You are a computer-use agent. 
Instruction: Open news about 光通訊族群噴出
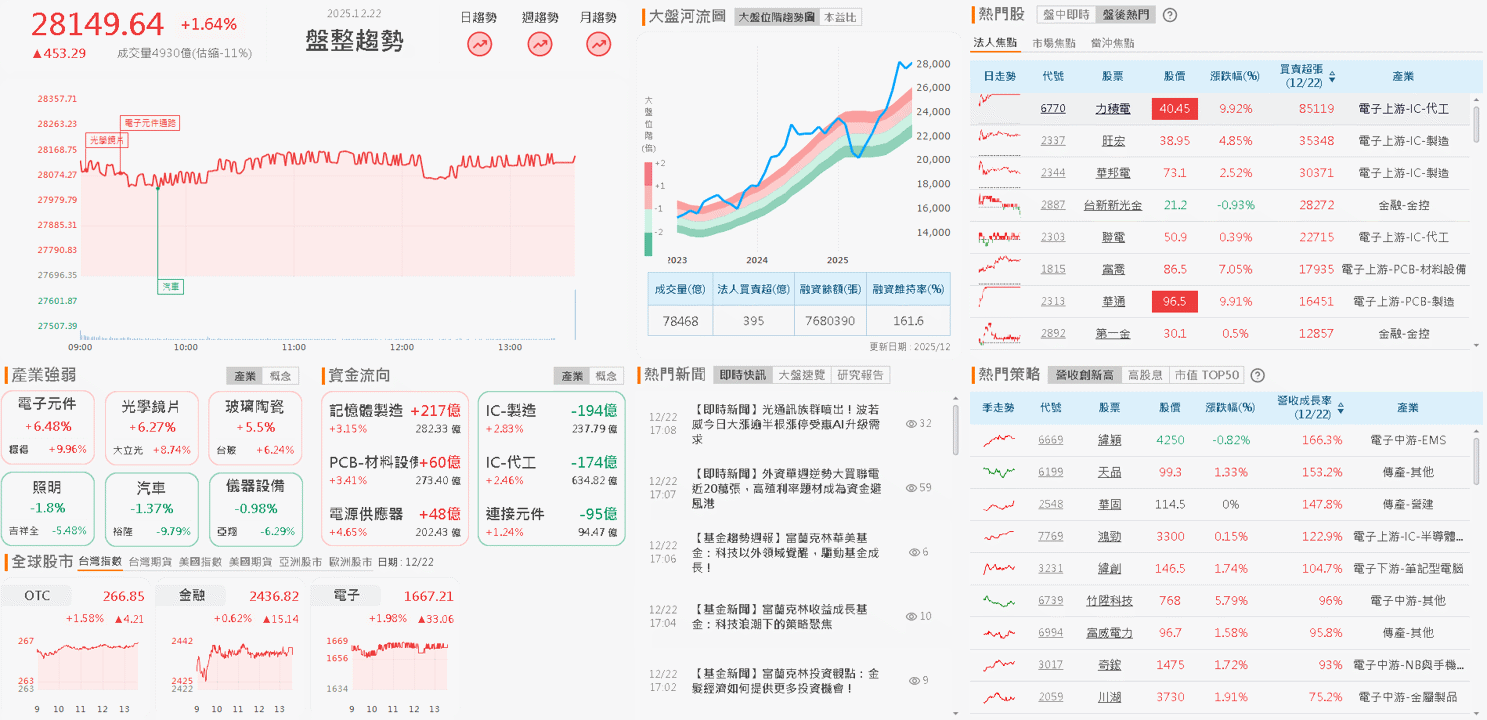point(786,424)
